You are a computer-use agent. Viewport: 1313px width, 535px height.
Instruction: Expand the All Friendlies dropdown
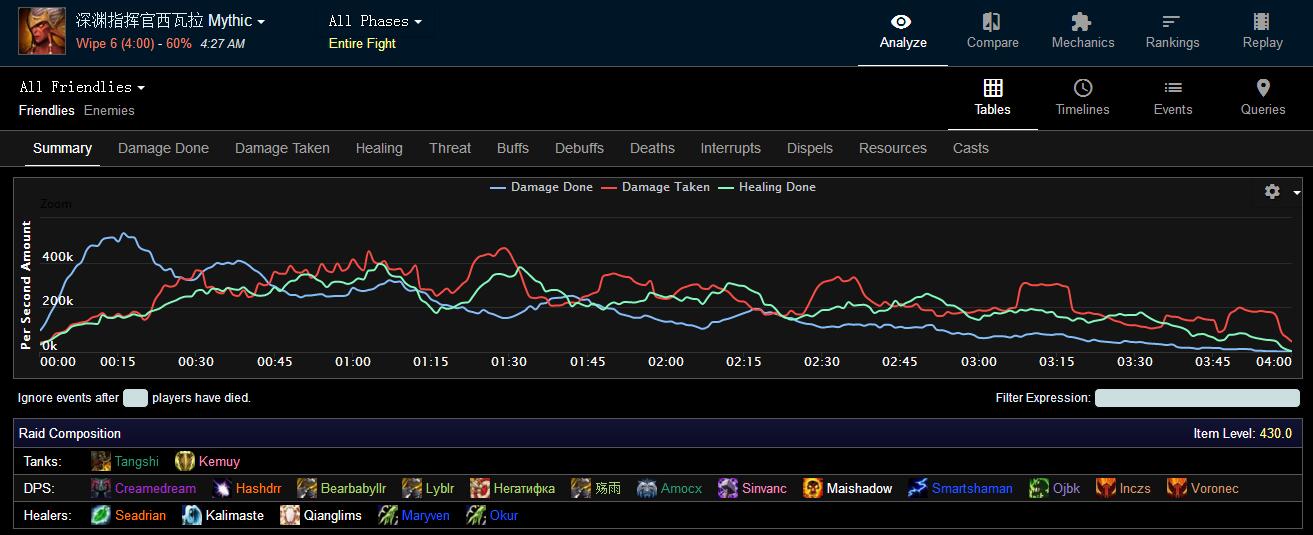82,87
